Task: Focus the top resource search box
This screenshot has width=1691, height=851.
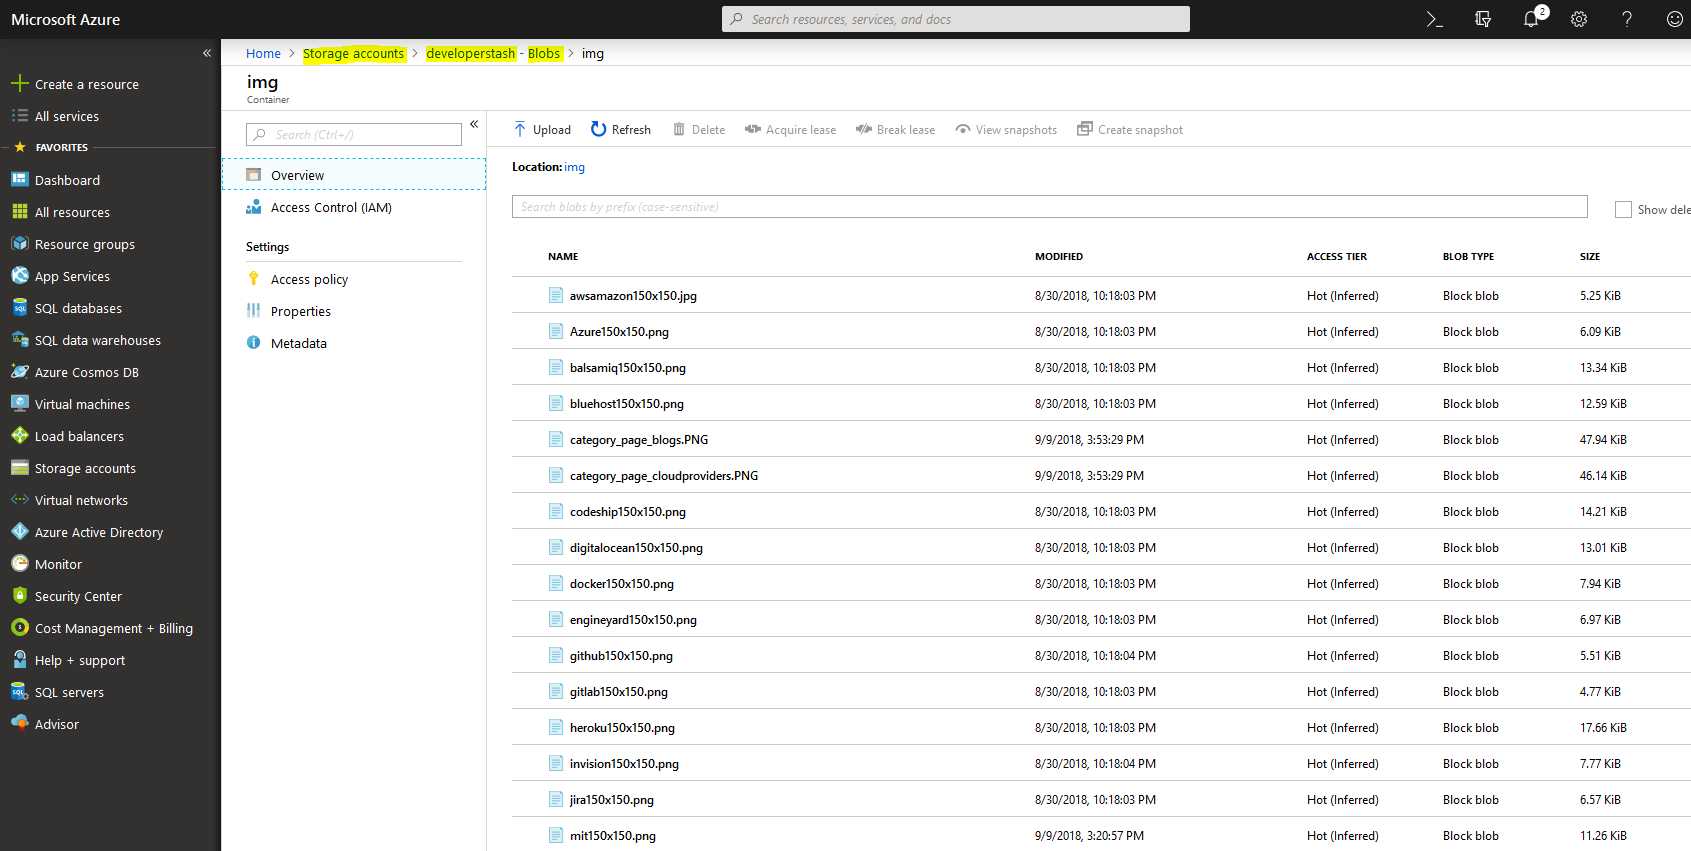Action: tap(956, 19)
